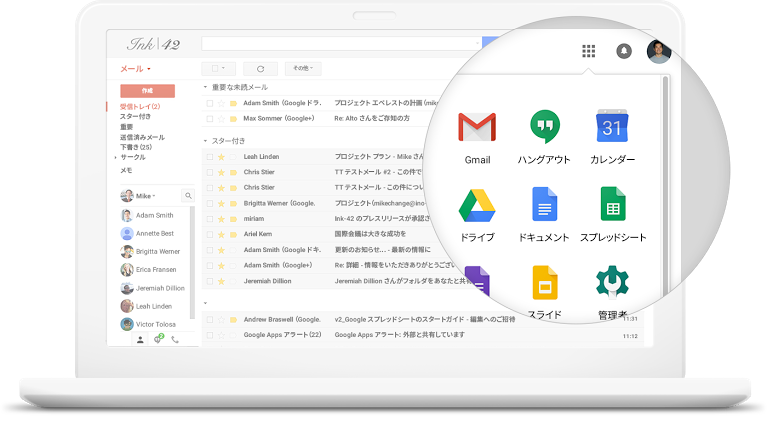This screenshot has width=767, height=428.
Task: Open the メール dropdown menu
Action: click(x=135, y=69)
